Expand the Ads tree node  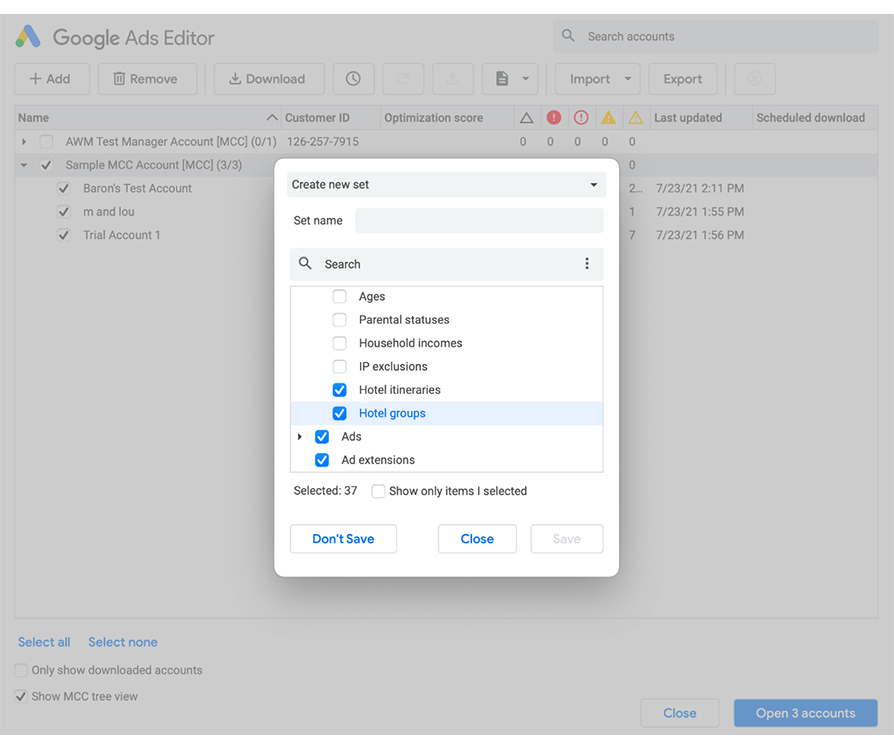click(300, 437)
